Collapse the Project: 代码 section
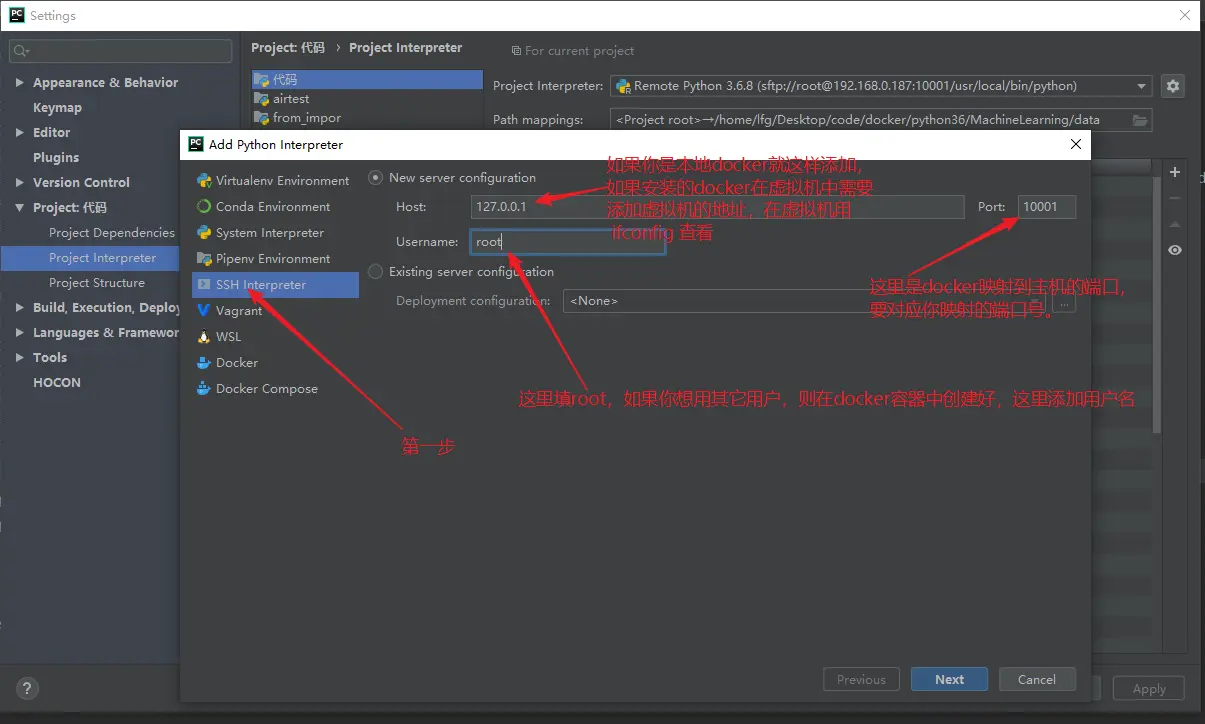 (x=20, y=208)
